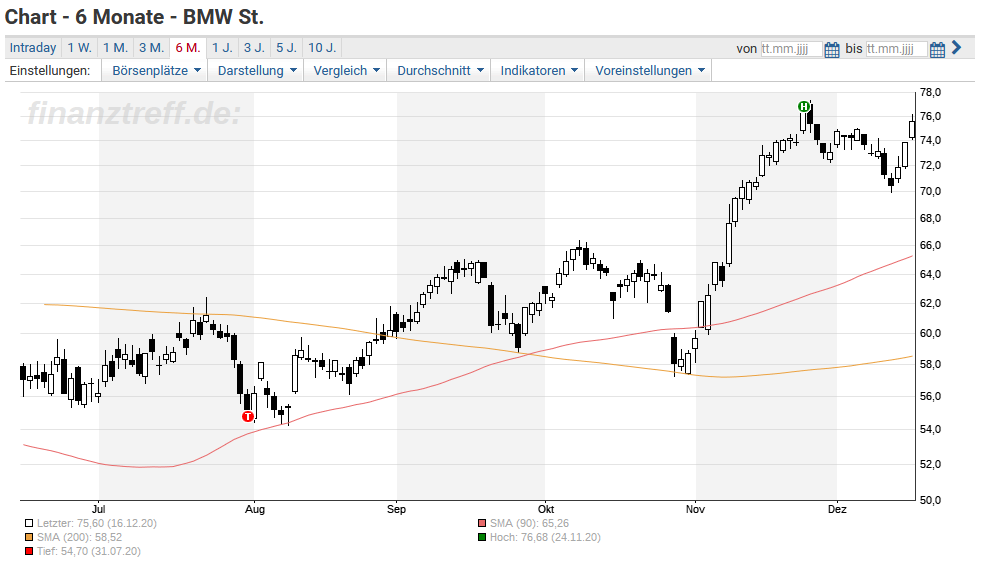The height and width of the screenshot is (566, 984).
Task: Click 'Hoch: 76,68 (24.11.20)' legend text
Action: tap(545, 537)
